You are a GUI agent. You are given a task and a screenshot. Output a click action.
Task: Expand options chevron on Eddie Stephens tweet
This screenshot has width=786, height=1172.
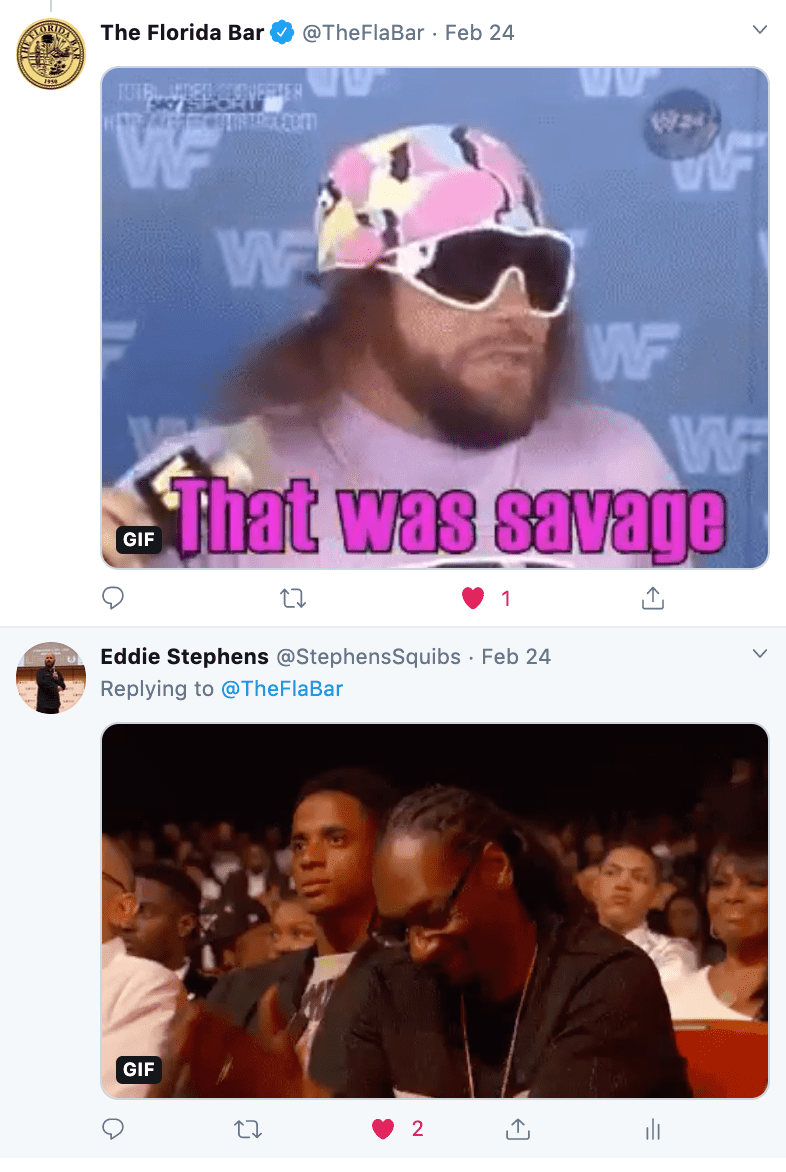760,654
